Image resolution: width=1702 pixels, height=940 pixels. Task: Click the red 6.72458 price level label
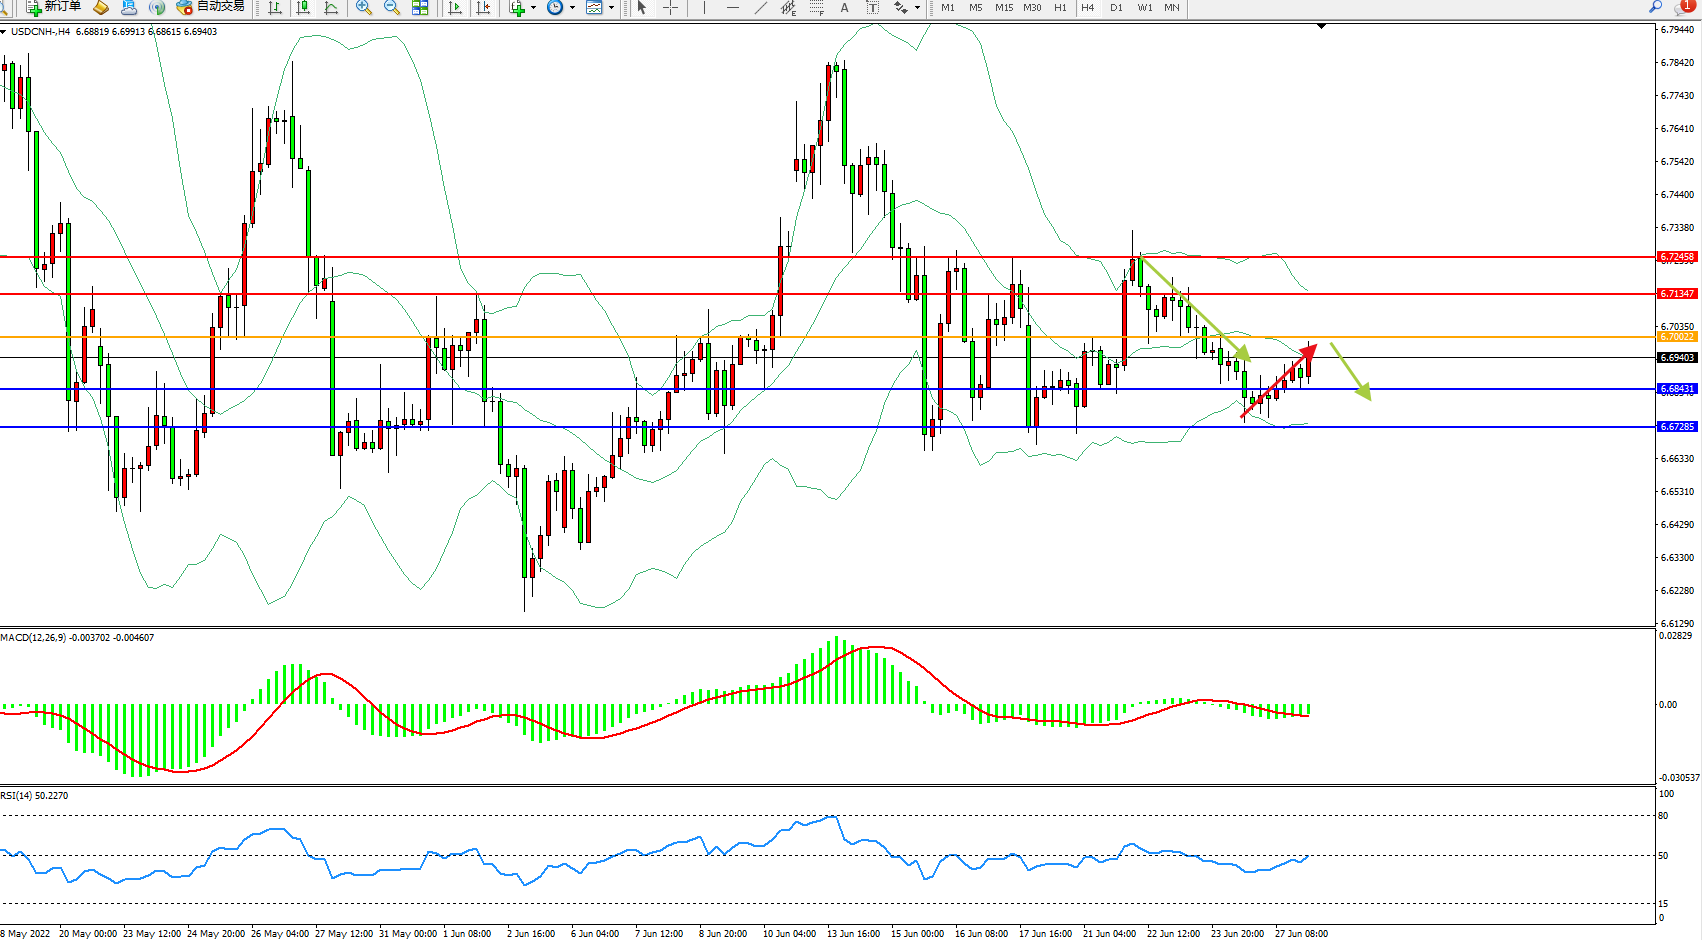(1677, 257)
